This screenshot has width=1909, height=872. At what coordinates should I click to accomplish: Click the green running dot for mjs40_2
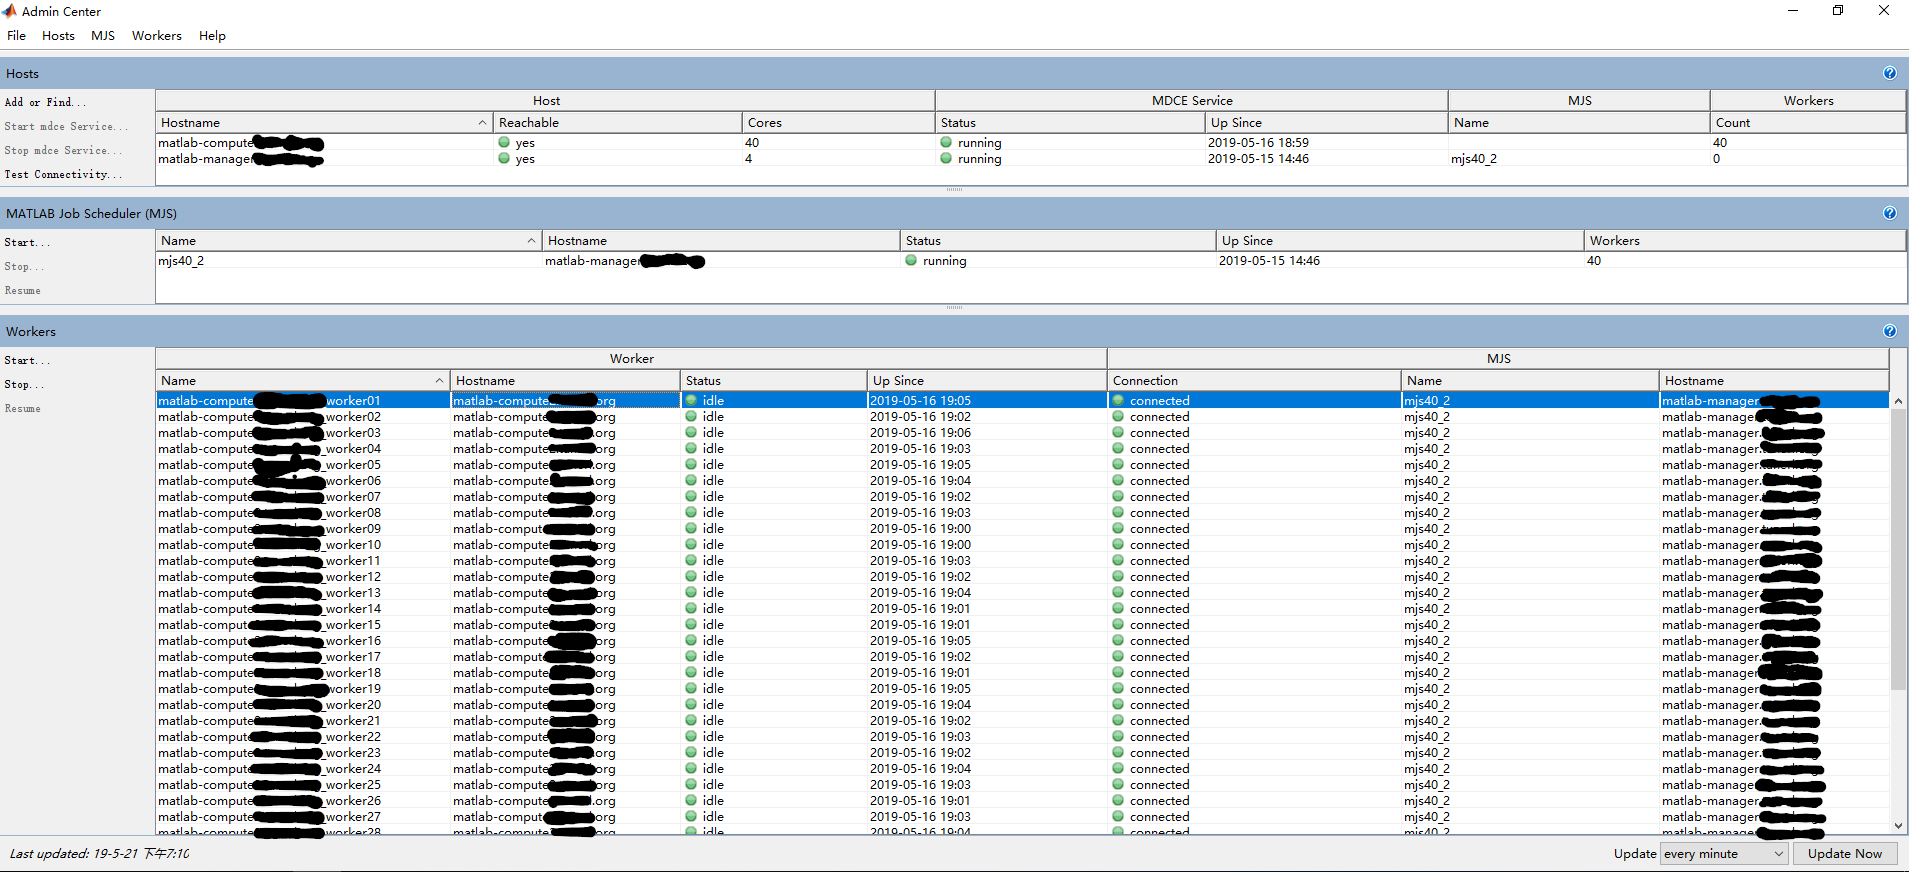coord(911,261)
